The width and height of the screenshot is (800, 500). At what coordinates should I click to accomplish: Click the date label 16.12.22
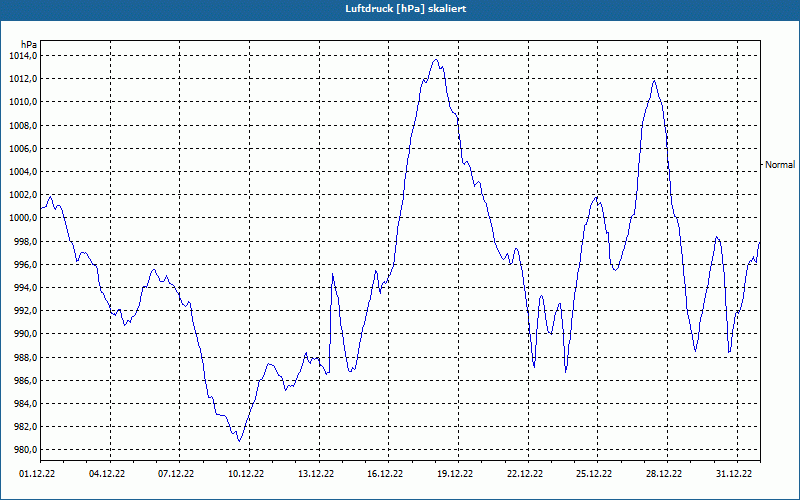pyautogui.click(x=385, y=474)
